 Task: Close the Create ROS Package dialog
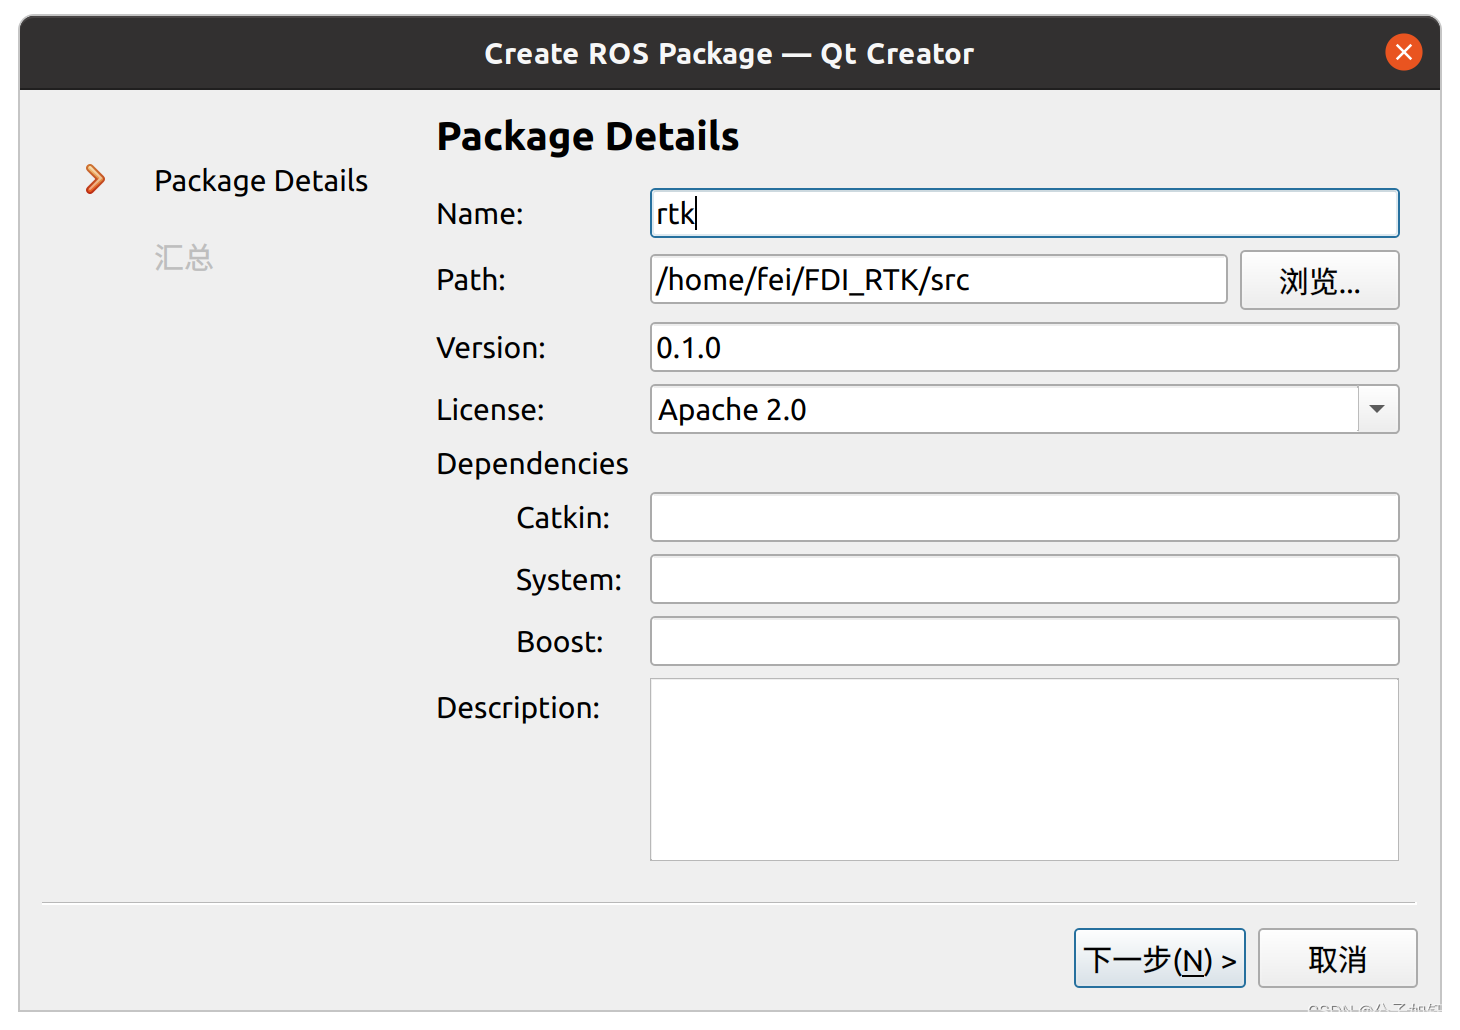click(x=1403, y=52)
